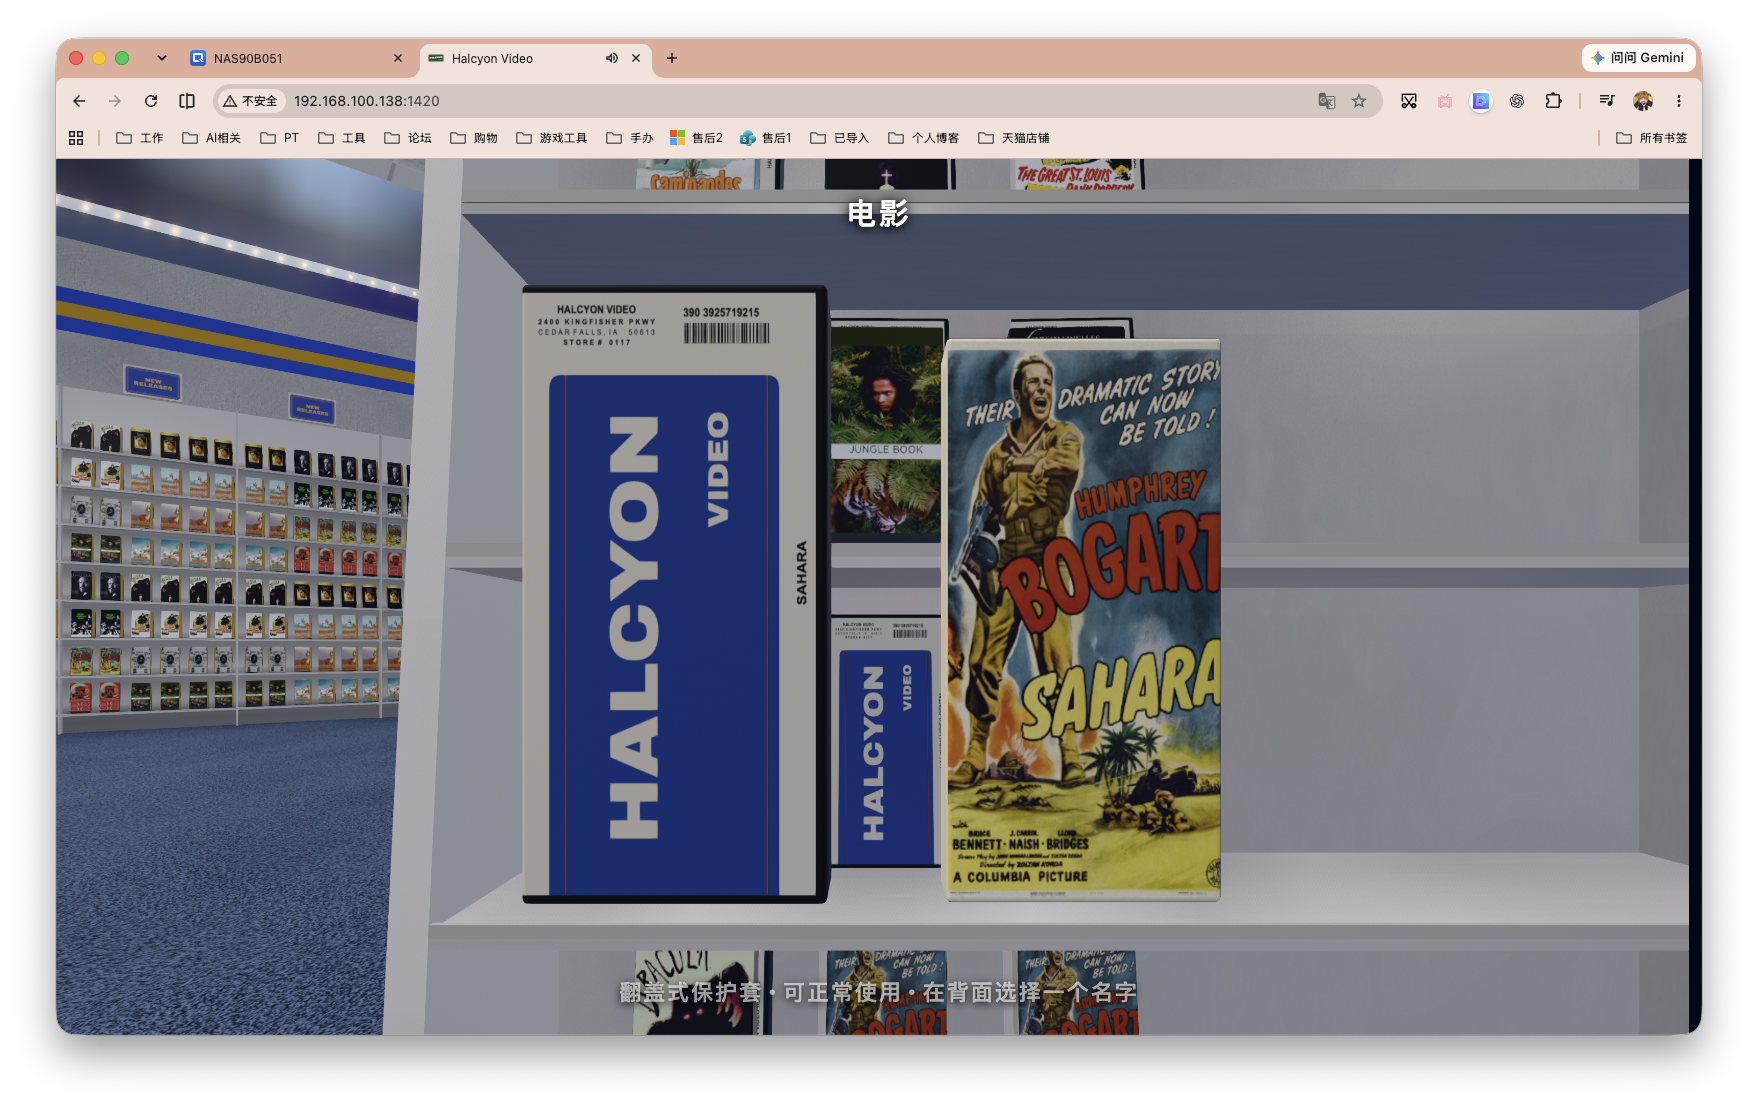Open the 购物 bookmark folder
This screenshot has height=1109, width=1758.
coord(474,138)
